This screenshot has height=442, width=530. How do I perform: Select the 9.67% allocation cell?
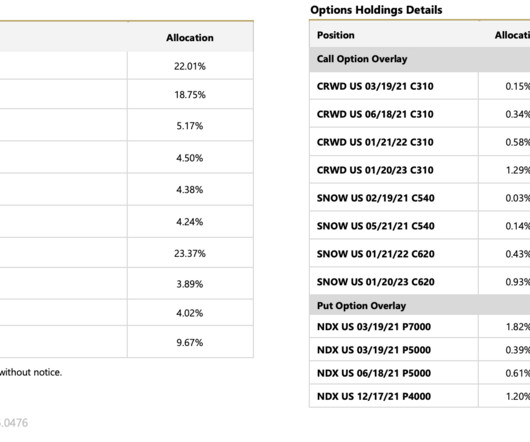coord(190,343)
